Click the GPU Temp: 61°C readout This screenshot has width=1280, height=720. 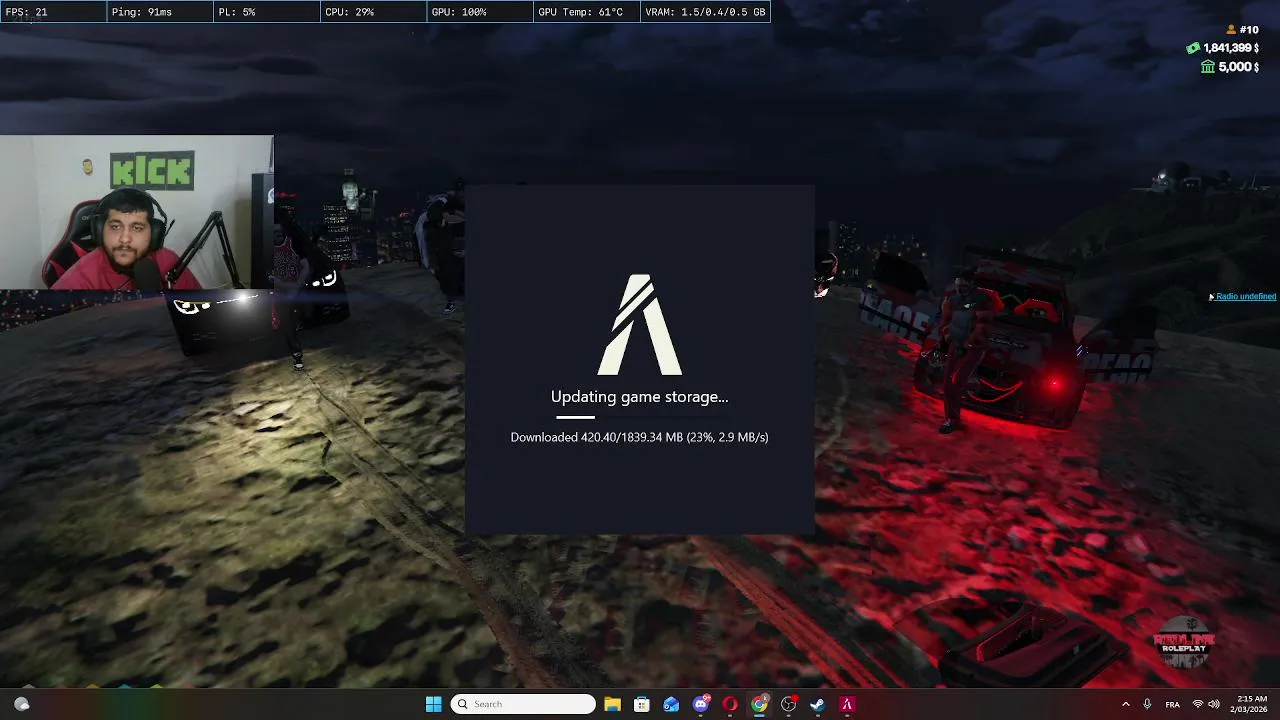tap(586, 12)
